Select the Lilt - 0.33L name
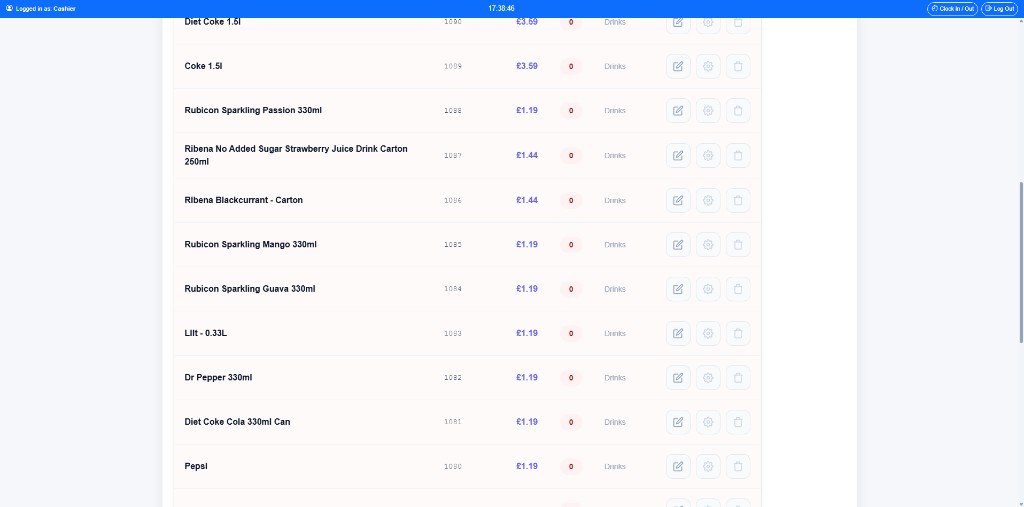This screenshot has width=1024, height=507. [x=206, y=333]
